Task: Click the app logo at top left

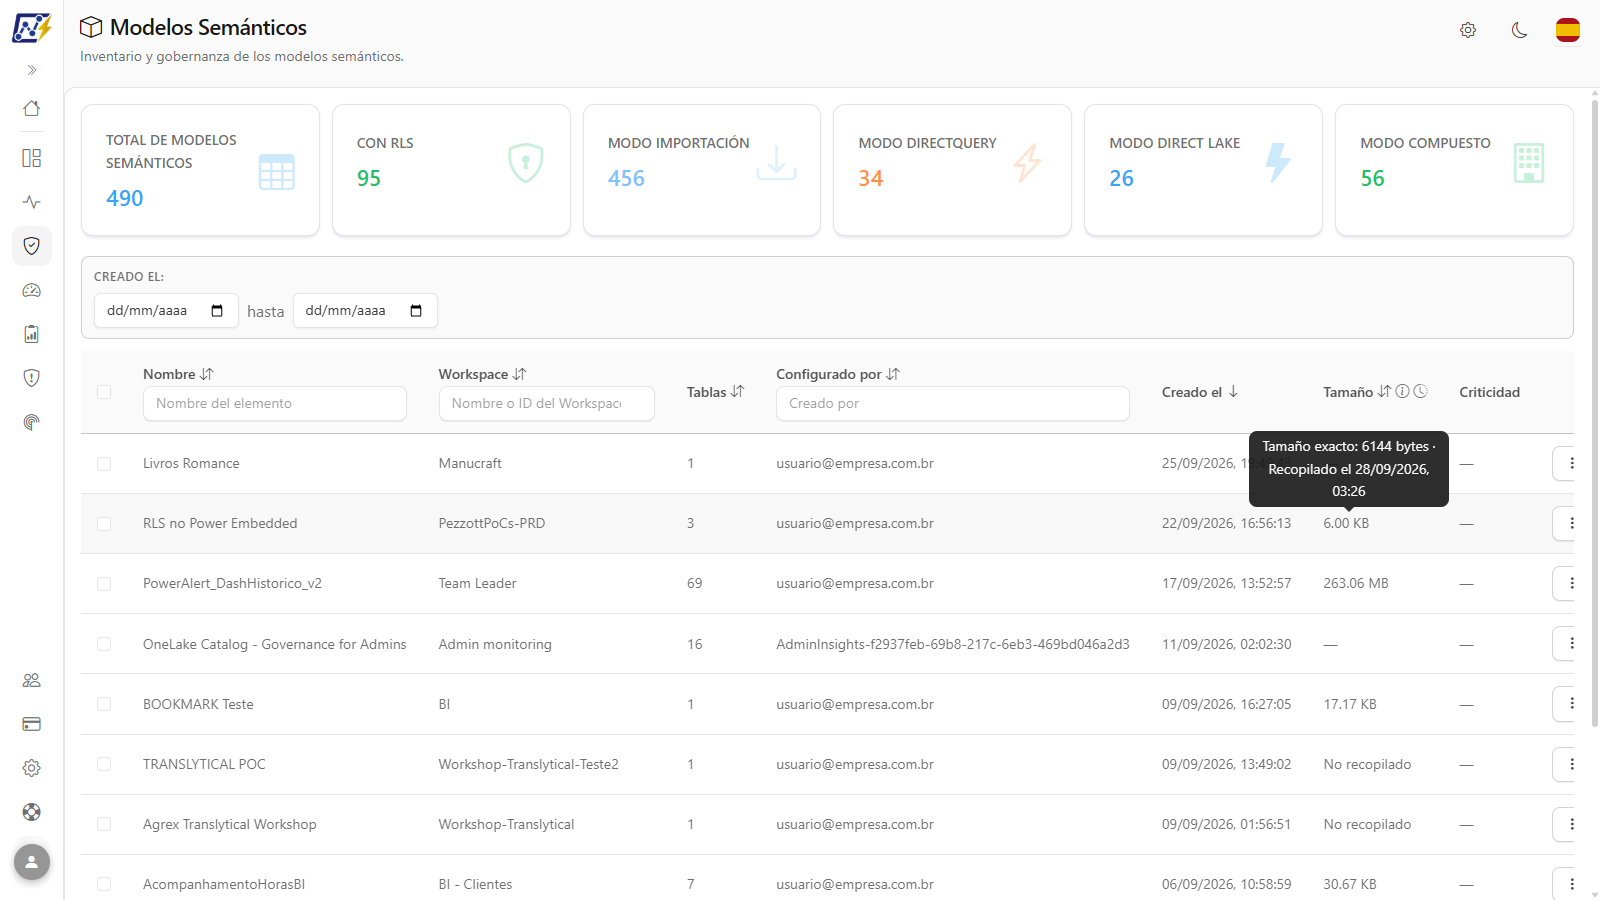Action: click(32, 27)
